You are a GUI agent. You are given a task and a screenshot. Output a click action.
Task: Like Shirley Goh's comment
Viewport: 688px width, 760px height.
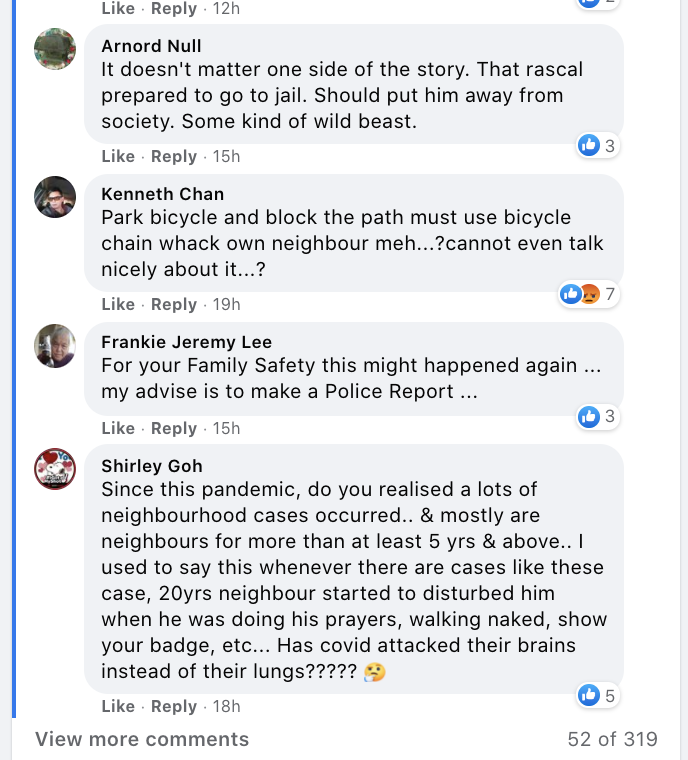118,706
